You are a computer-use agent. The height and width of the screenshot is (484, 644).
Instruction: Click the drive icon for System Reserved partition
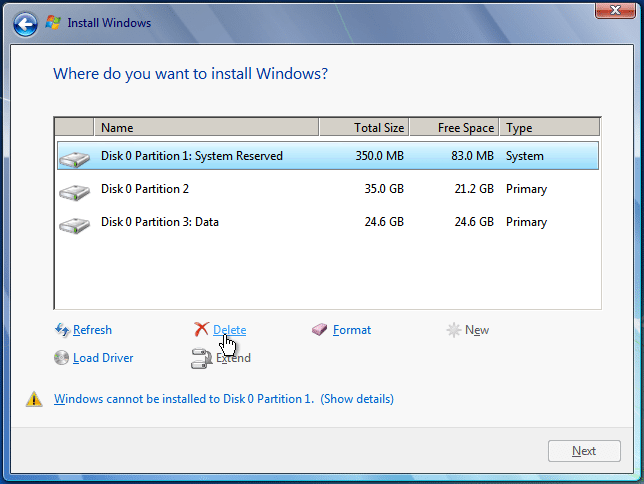tap(74, 159)
